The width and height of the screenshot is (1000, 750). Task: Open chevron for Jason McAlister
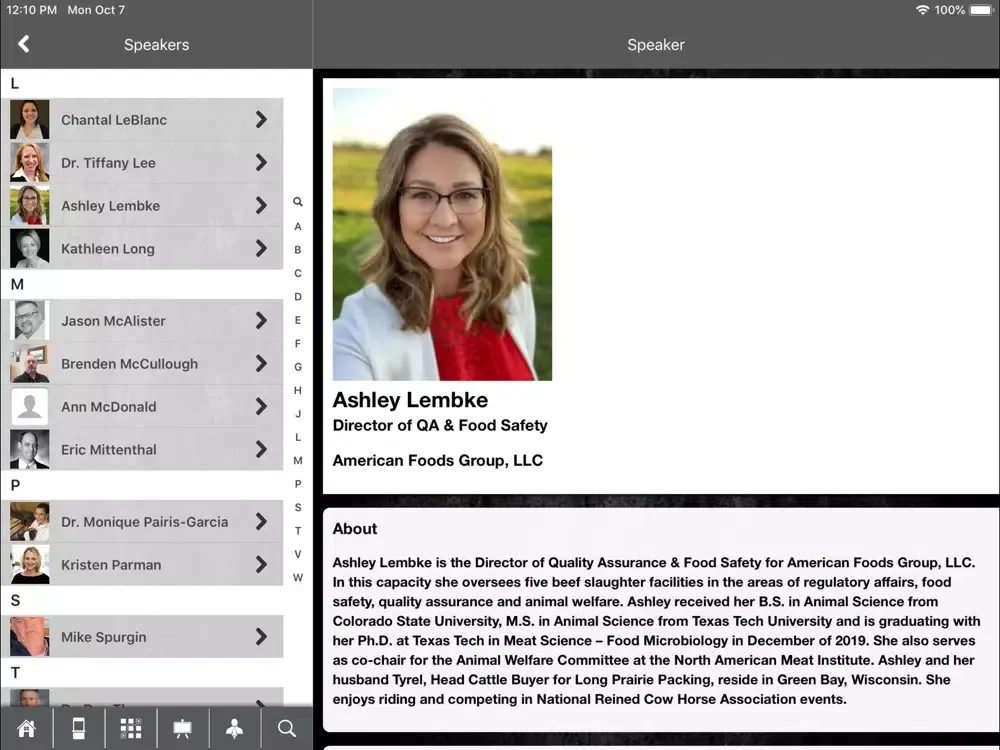click(261, 320)
